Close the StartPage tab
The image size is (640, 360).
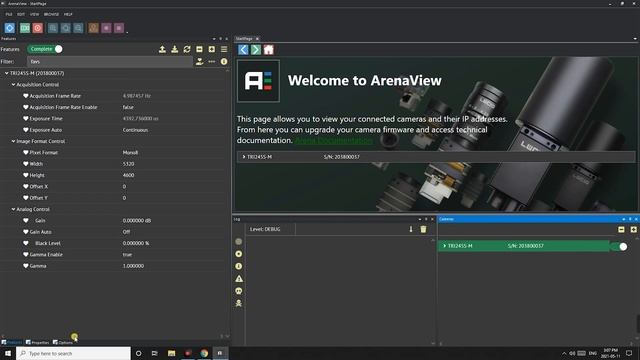[257, 39]
